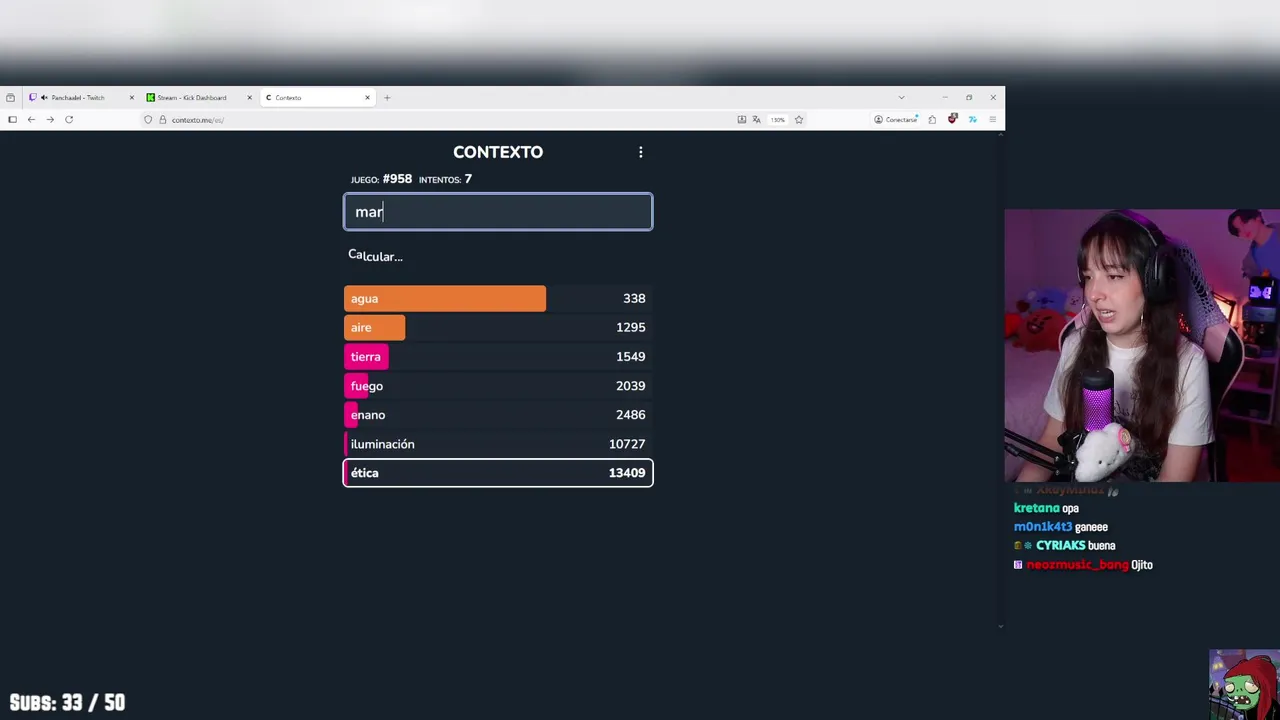Click the CONTEXTO title heading
Screen dimensions: 1280x720
pos(498,152)
